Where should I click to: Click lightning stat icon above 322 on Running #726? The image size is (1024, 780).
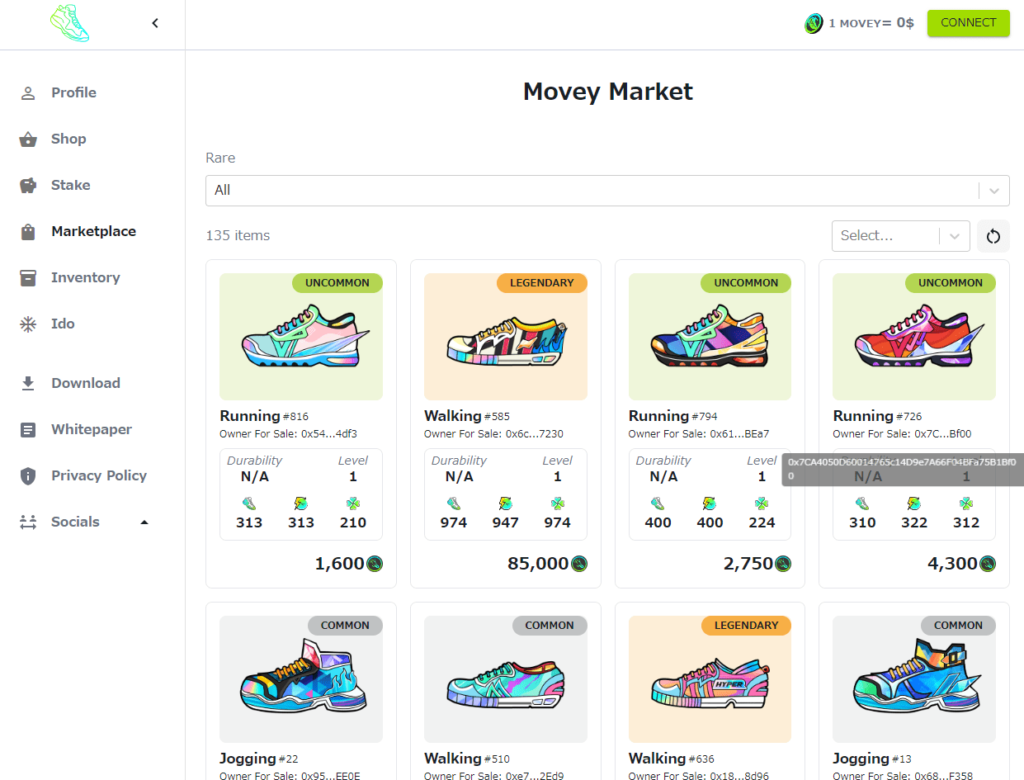point(914,504)
